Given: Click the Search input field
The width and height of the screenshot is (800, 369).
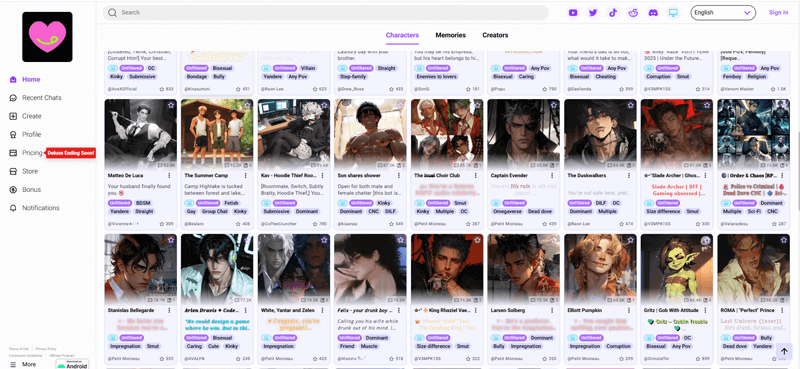Looking at the screenshot, I should tap(326, 13).
